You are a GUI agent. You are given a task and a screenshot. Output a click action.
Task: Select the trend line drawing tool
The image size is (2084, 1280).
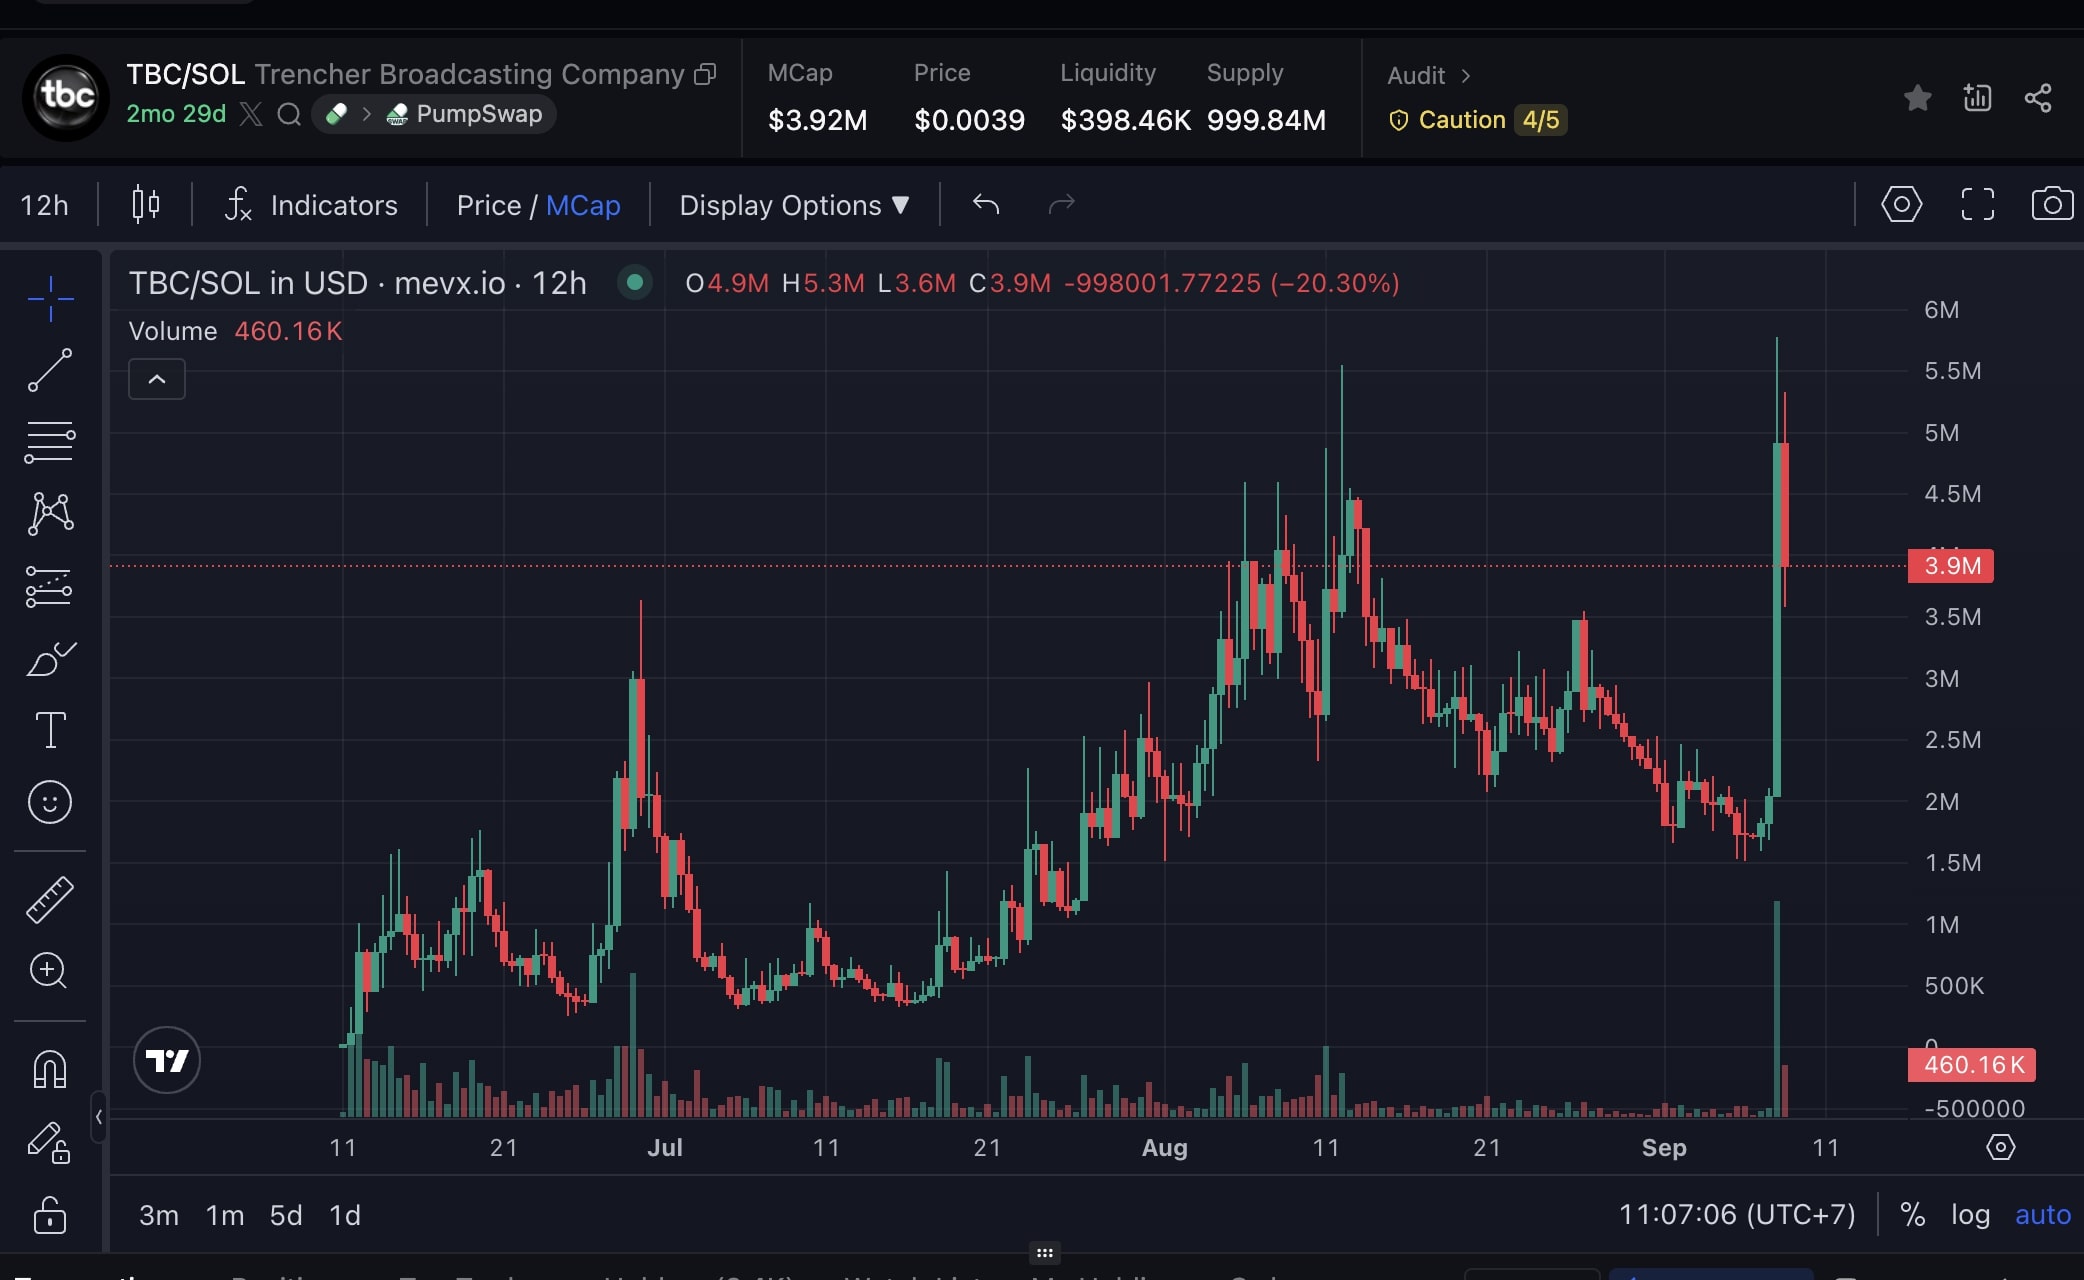pyautogui.click(x=49, y=370)
